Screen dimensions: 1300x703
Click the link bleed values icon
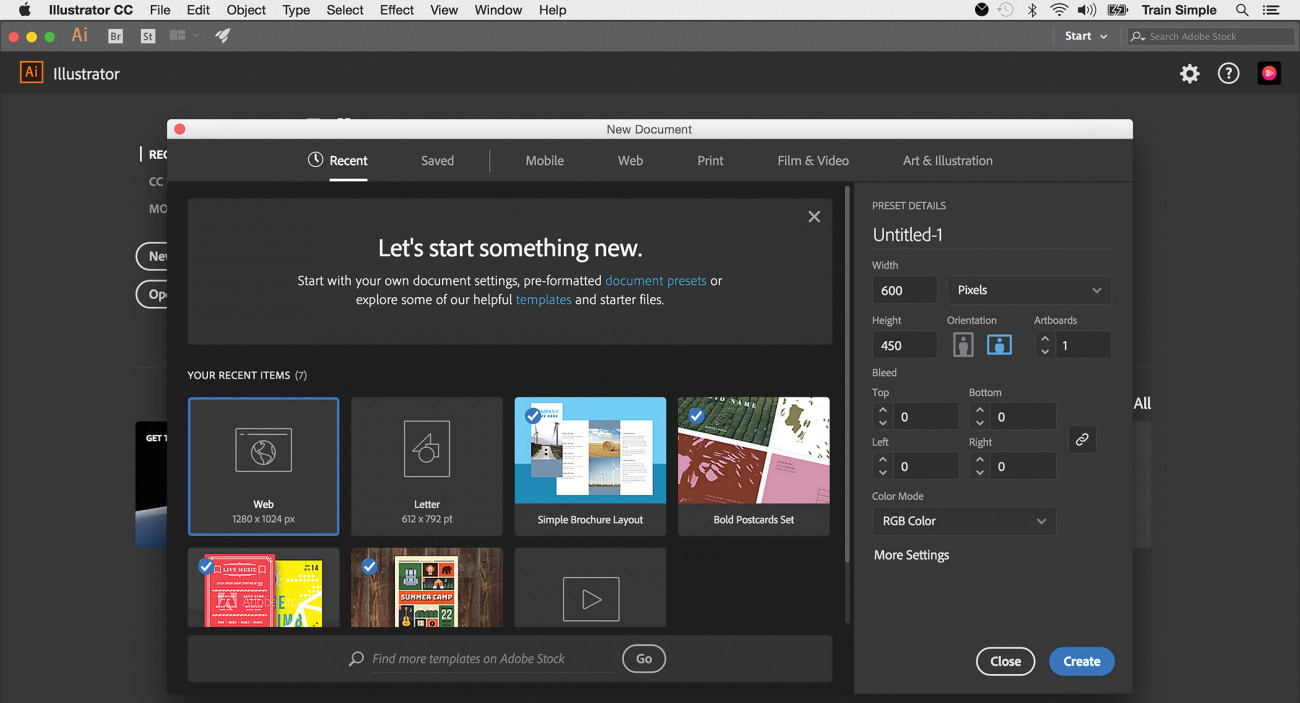click(x=1082, y=440)
